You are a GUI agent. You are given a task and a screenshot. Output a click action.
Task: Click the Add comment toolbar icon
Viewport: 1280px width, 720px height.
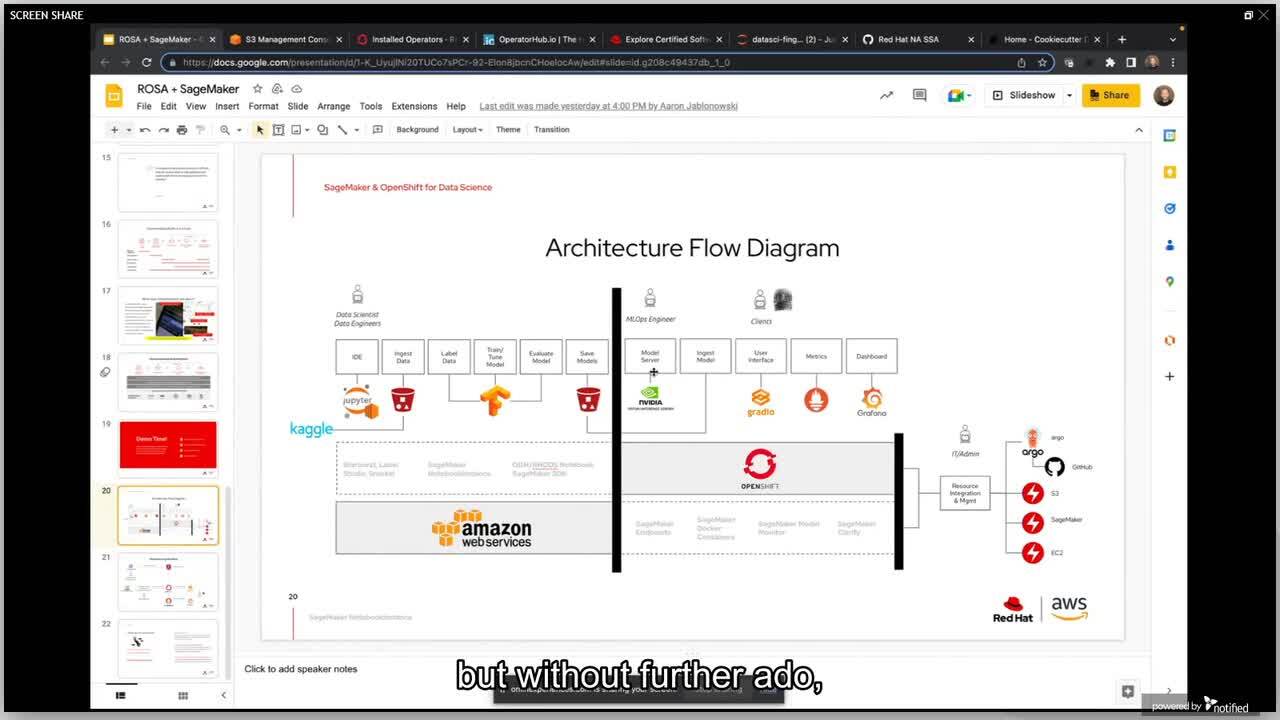tap(377, 130)
